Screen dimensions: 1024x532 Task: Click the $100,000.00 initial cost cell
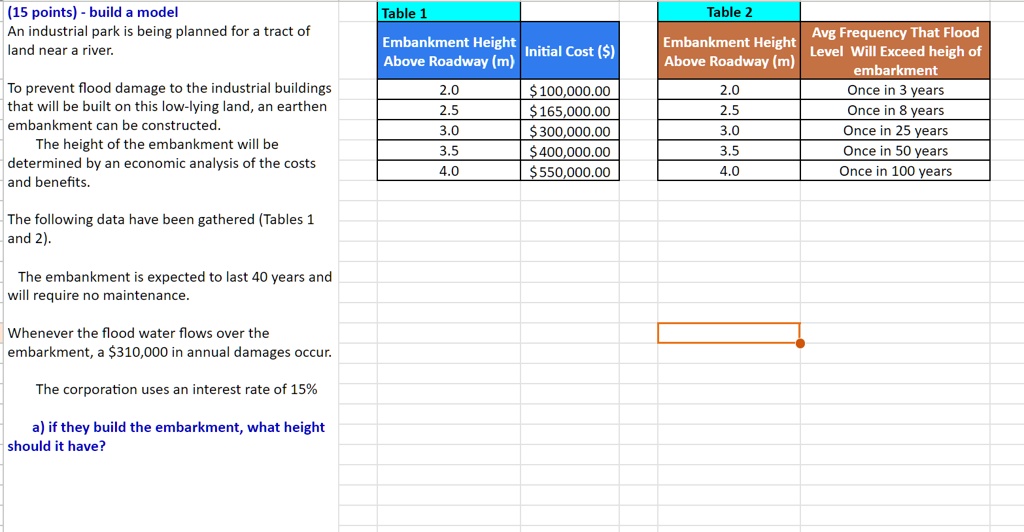[x=569, y=90]
